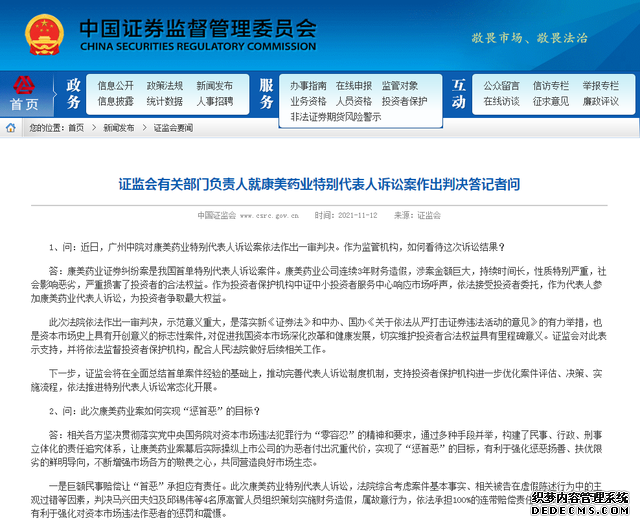Open 信息公开 menu link
Viewport: 640px width, 525px height.
(116, 86)
